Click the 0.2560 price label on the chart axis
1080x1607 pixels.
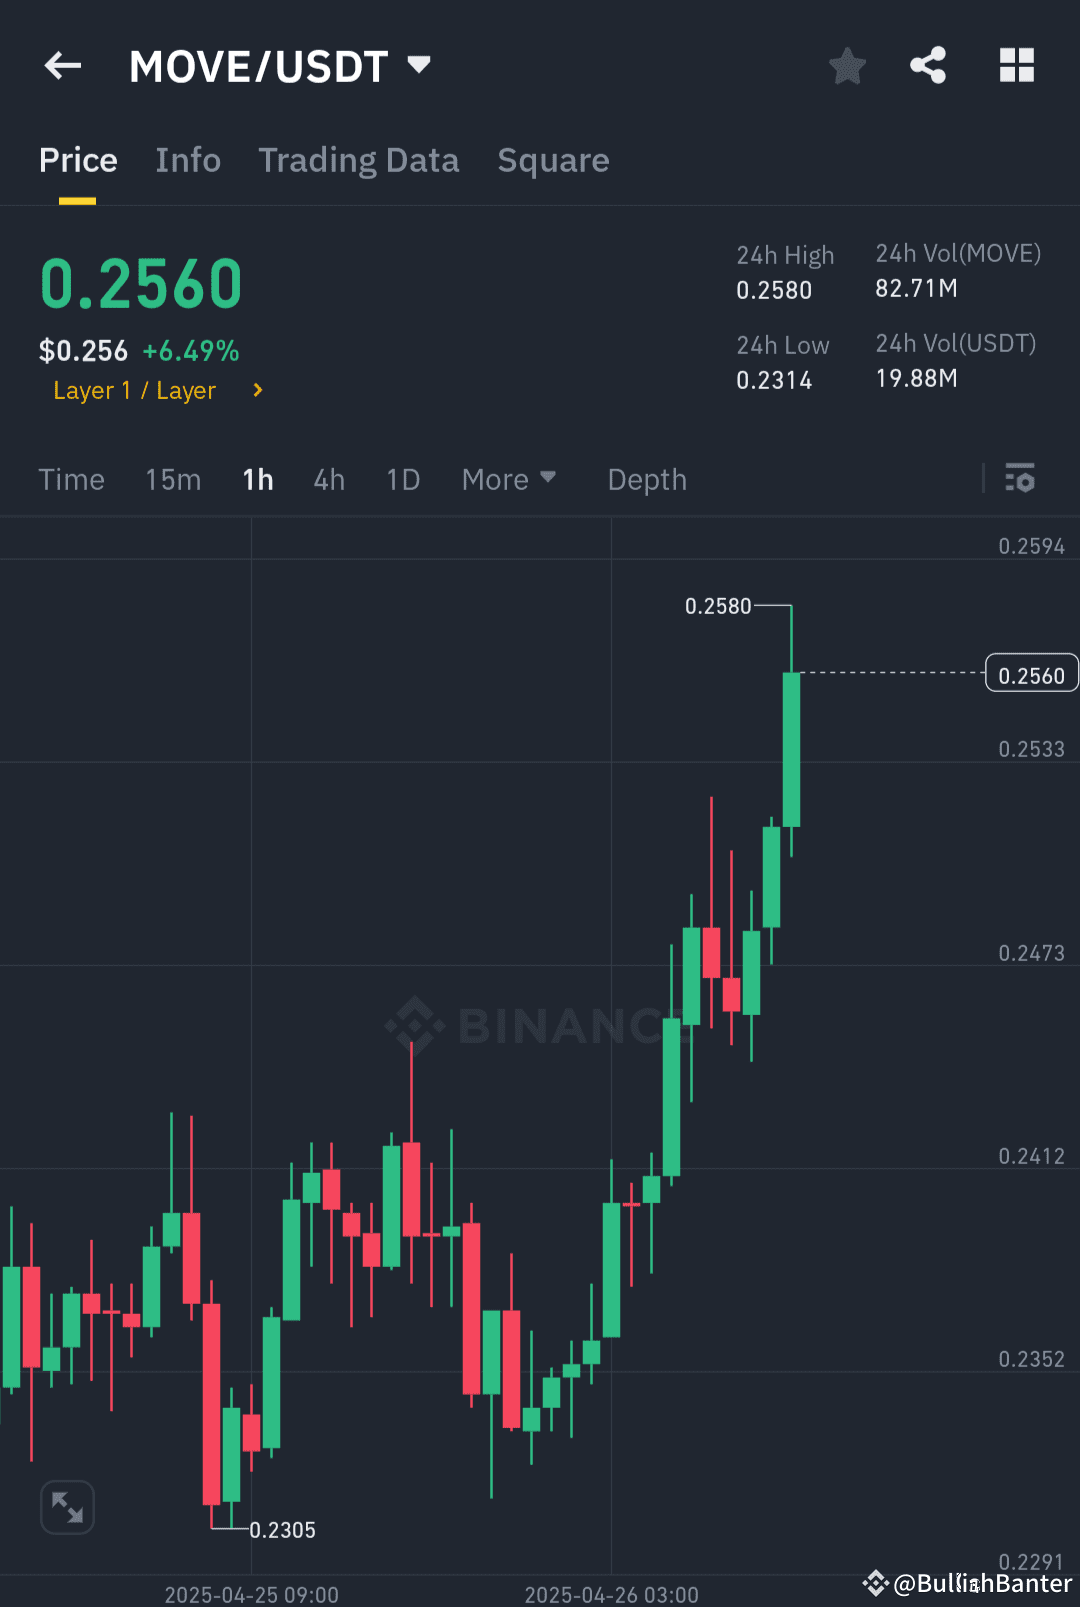click(1031, 673)
